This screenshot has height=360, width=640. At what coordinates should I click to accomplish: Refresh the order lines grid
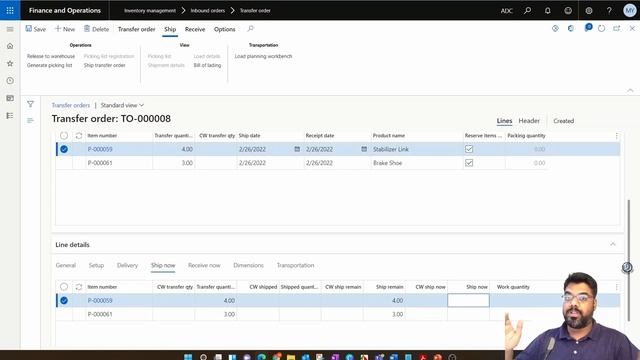coord(79,136)
